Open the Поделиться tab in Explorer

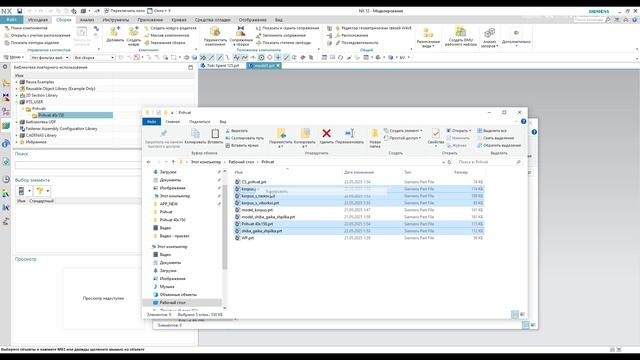tap(199, 122)
